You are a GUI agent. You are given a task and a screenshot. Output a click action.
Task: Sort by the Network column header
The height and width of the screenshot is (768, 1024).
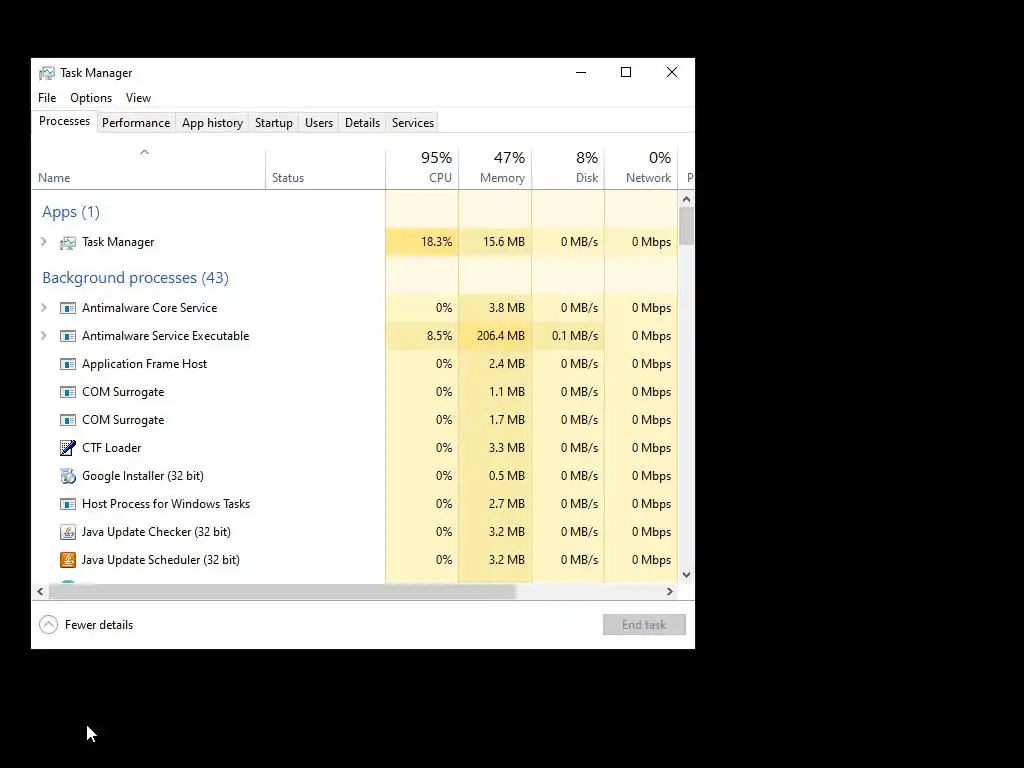coord(641,168)
